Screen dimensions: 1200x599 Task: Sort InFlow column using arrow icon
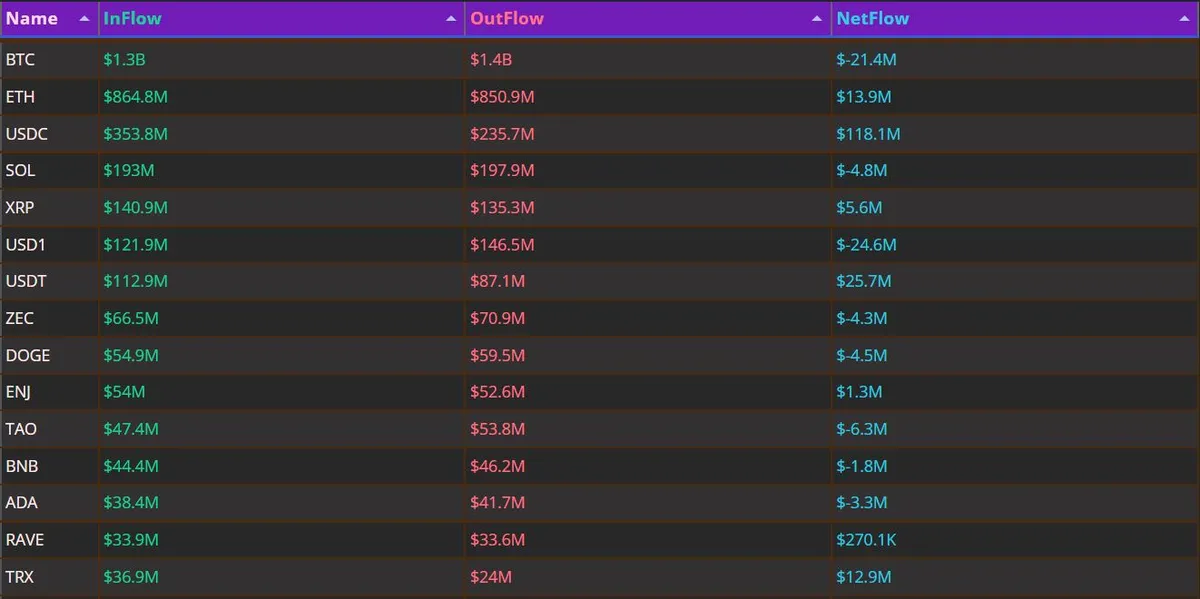click(451, 19)
